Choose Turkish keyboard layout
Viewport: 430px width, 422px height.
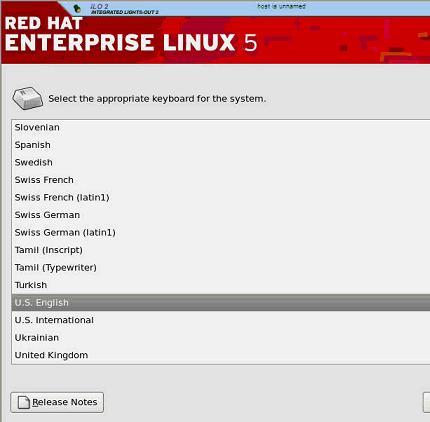point(221,285)
